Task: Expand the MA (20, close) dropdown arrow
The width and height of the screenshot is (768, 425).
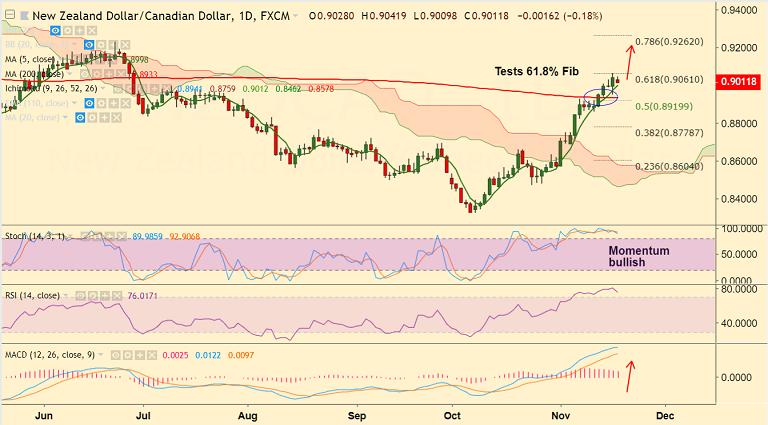Action: [x=65, y=117]
